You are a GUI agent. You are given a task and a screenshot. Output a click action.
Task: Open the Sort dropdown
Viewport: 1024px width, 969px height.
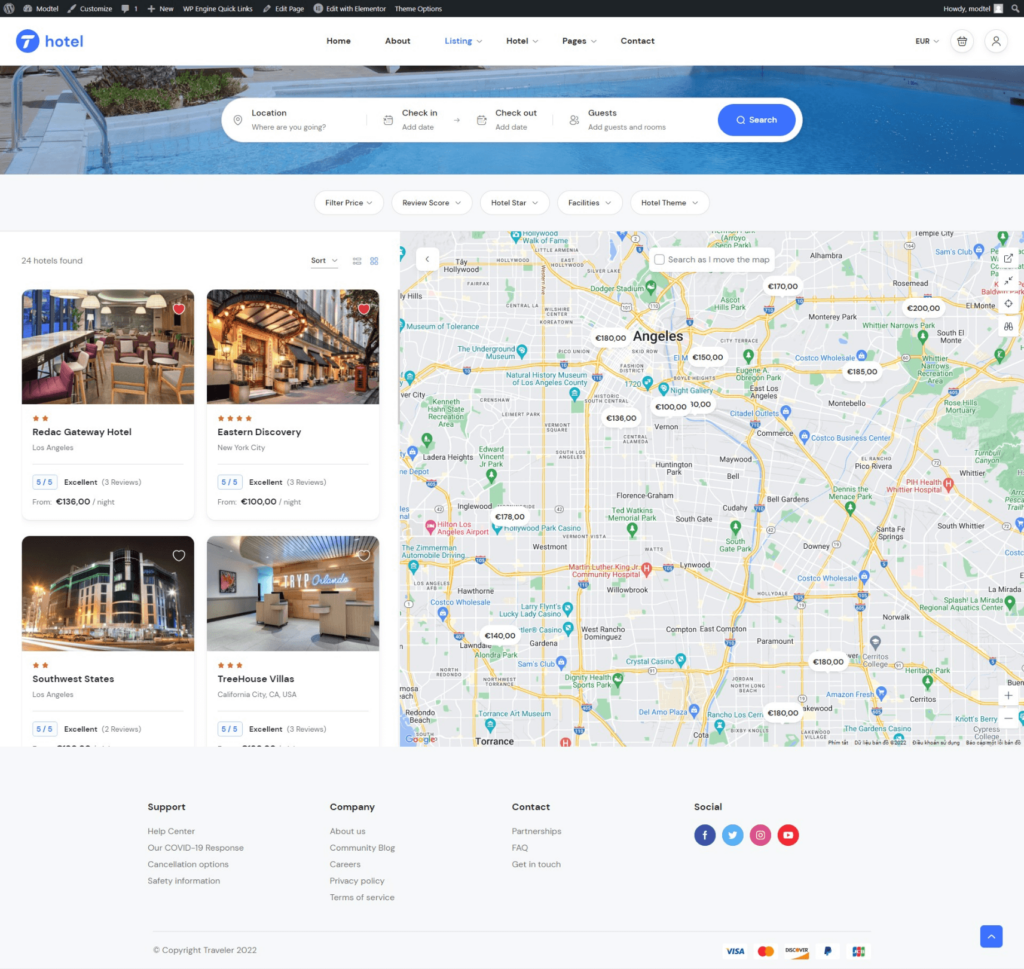point(324,260)
